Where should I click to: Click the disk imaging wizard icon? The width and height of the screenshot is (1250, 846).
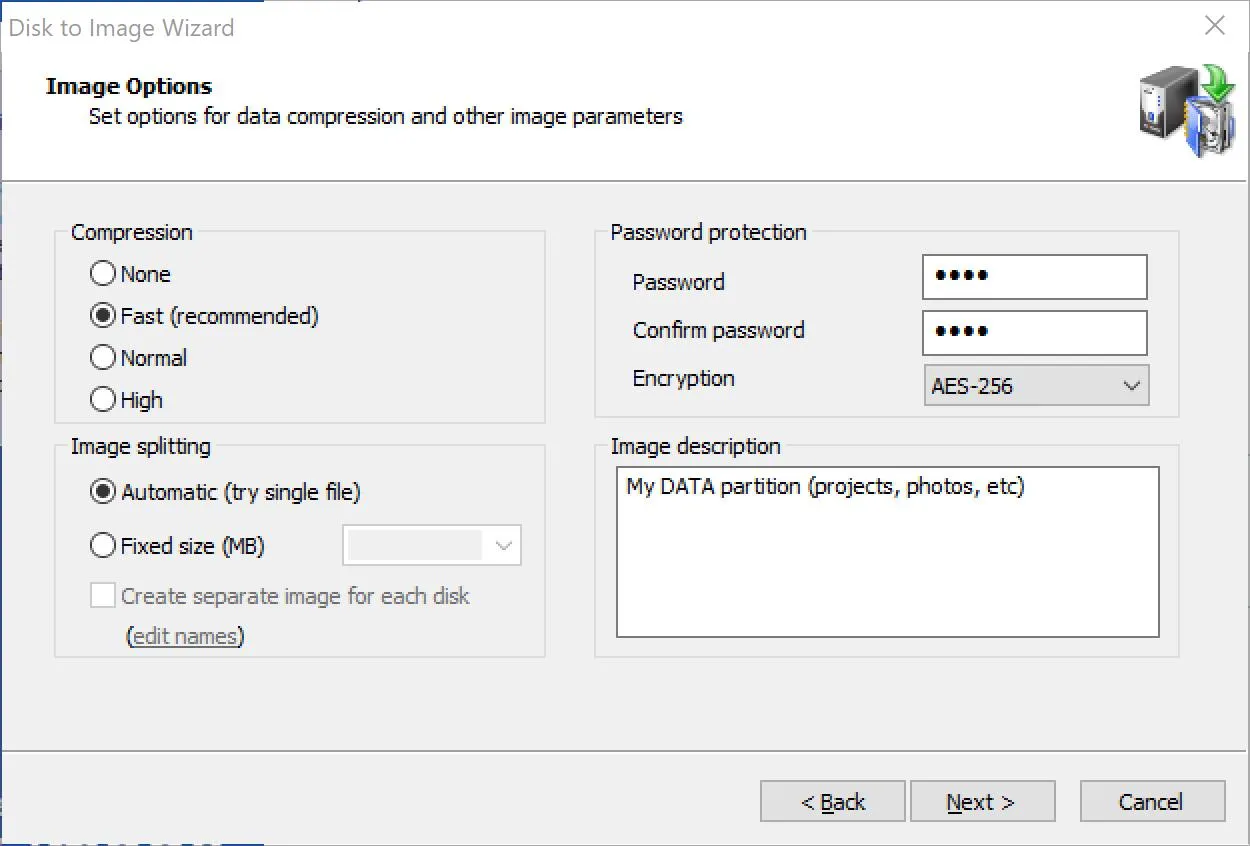pyautogui.click(x=1186, y=110)
